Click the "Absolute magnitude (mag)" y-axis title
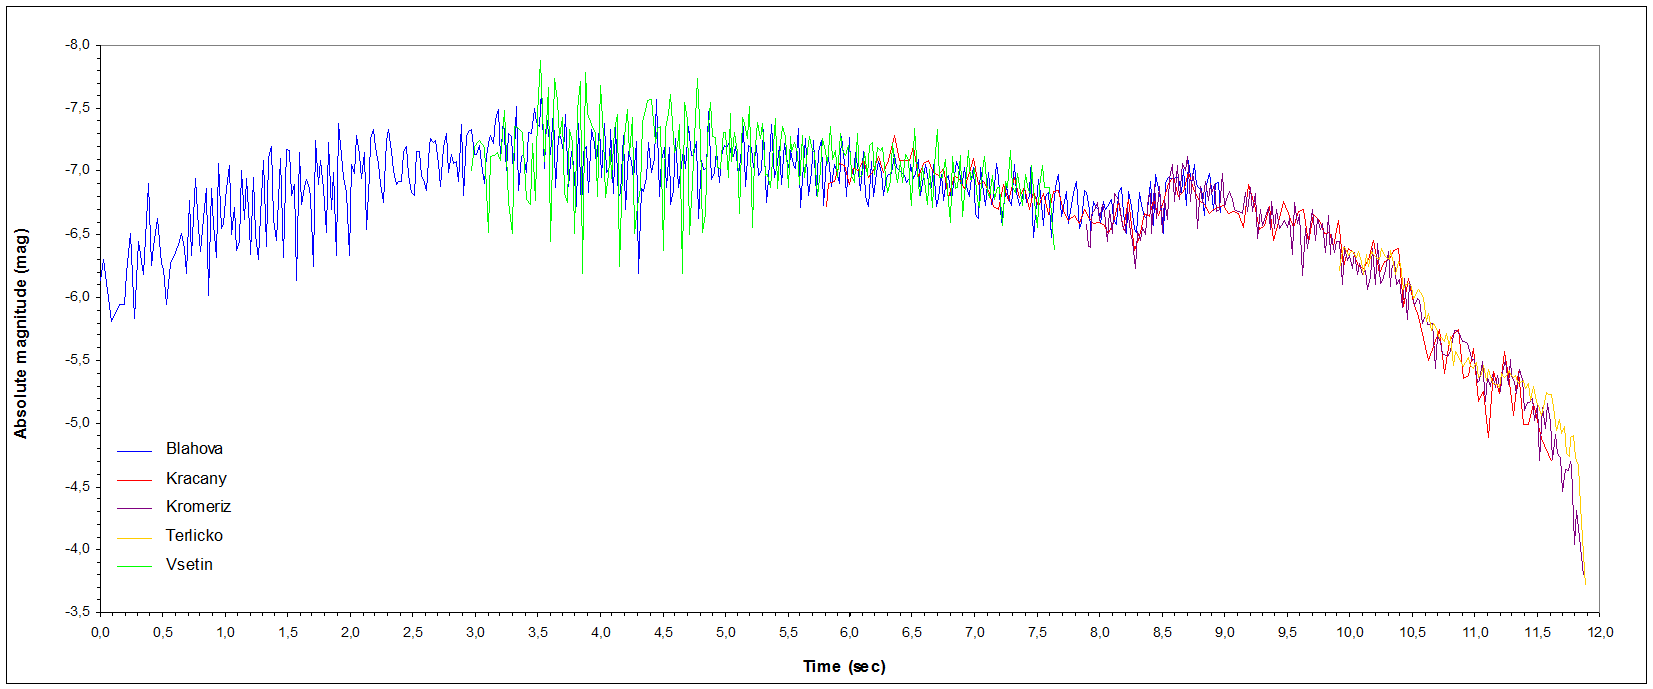Image resolution: width=1653 pixels, height=689 pixels. click(21, 334)
